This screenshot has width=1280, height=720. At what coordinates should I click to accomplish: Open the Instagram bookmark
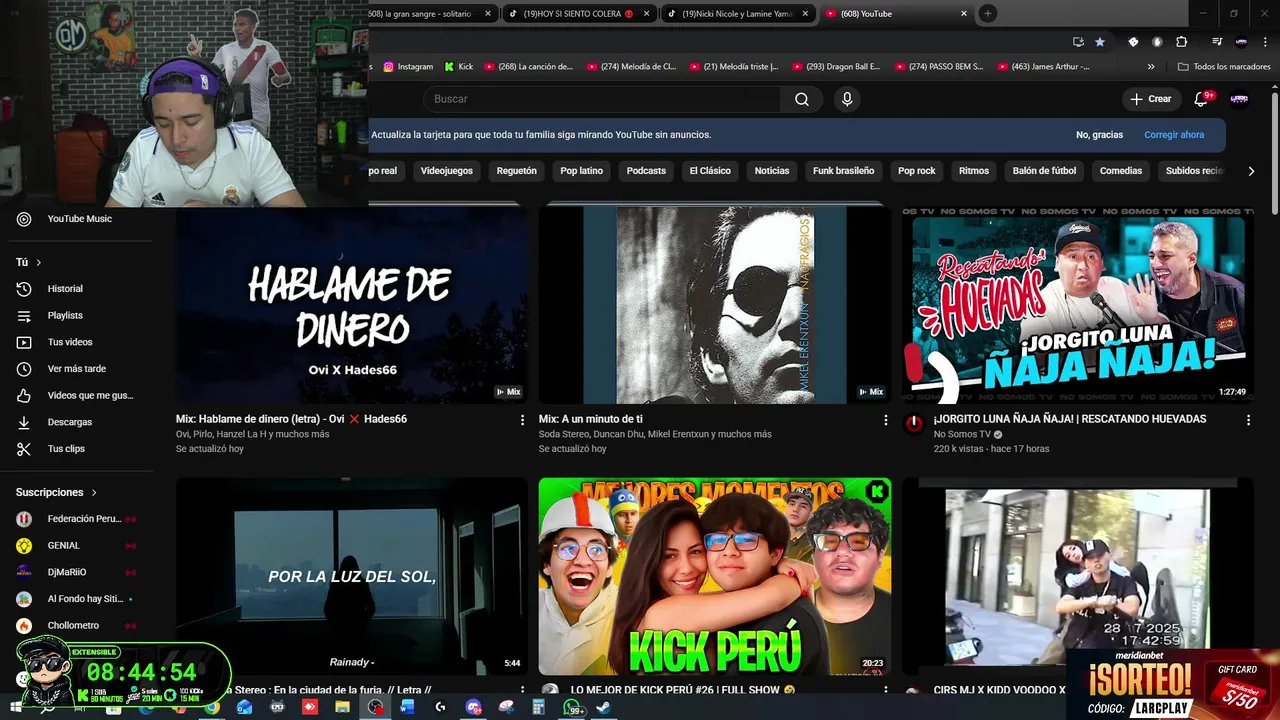(408, 67)
